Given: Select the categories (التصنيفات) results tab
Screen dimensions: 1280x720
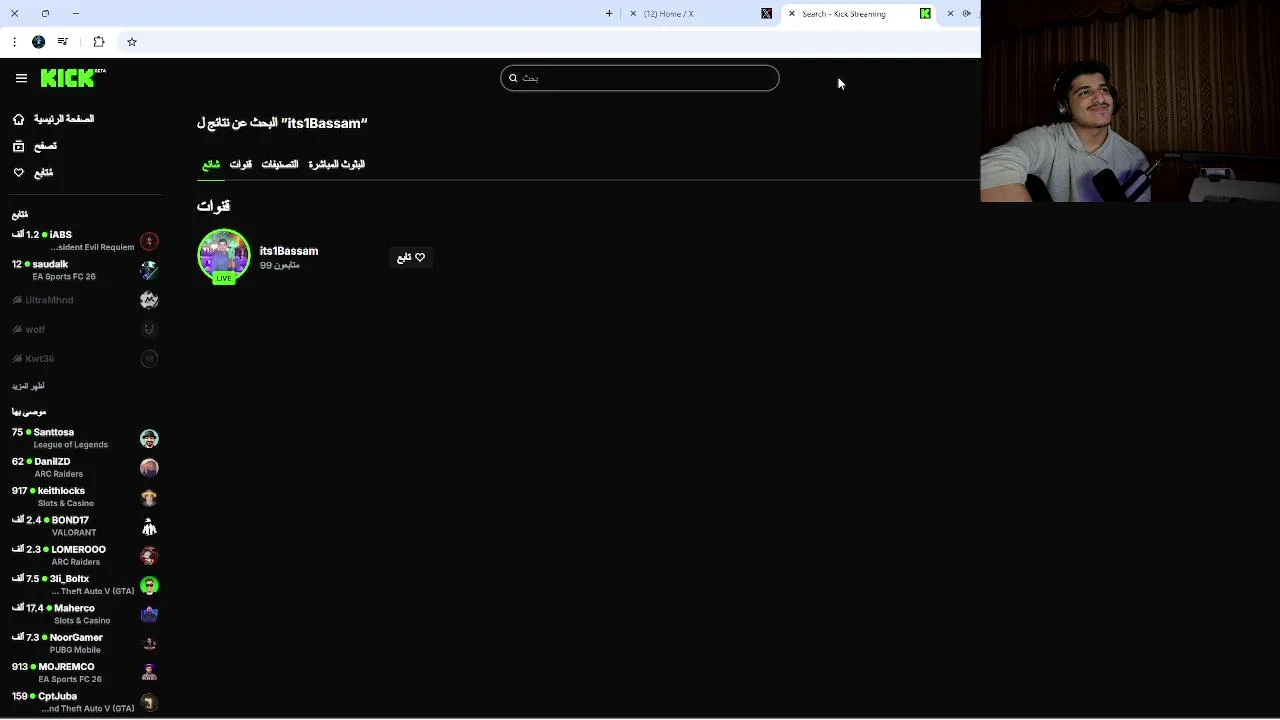Looking at the screenshot, I should pyautogui.click(x=280, y=164).
